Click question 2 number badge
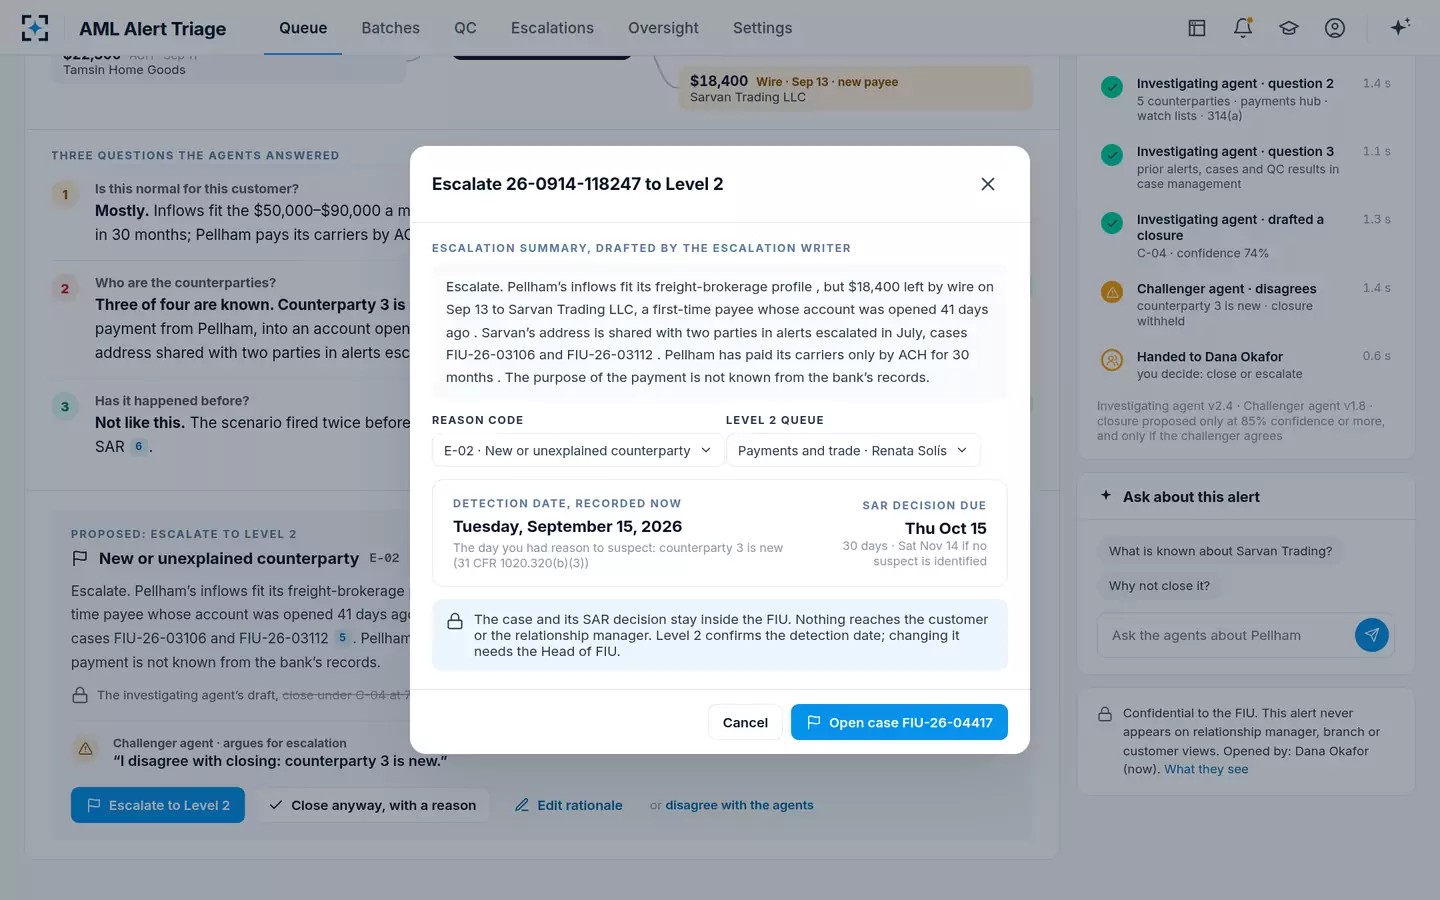 65,288
